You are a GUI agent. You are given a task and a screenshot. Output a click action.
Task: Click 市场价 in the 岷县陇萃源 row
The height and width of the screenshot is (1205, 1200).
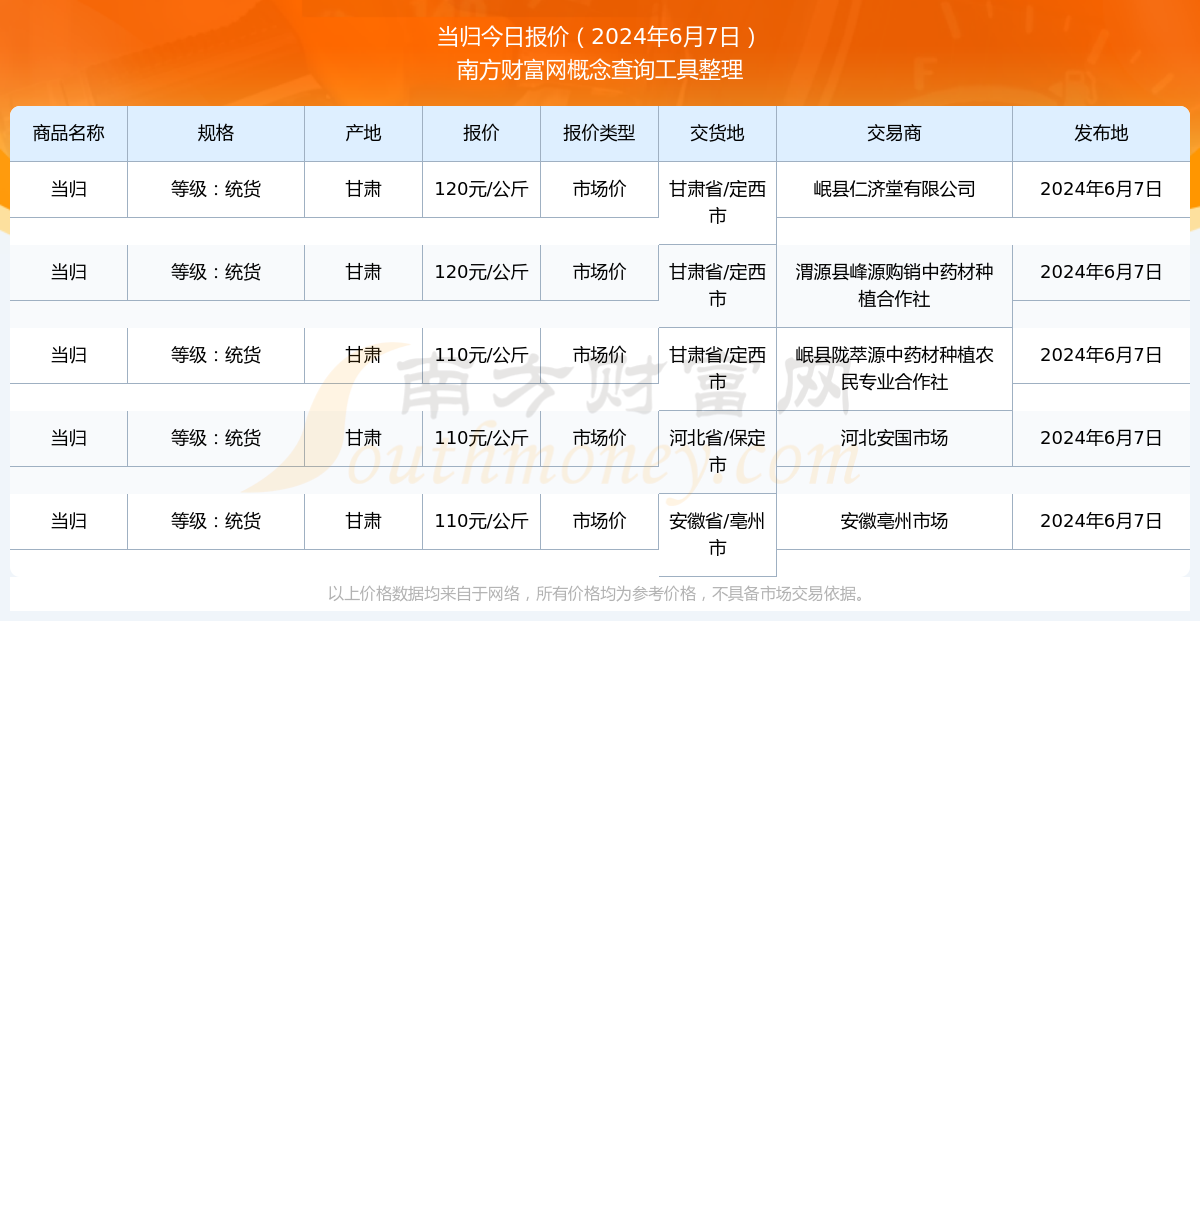[x=599, y=355]
